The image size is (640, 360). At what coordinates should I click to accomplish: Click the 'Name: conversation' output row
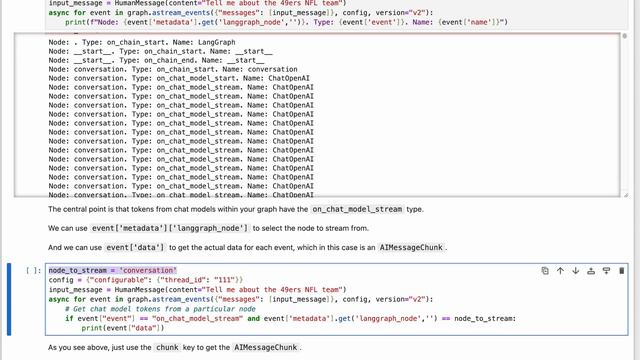[x=173, y=69]
